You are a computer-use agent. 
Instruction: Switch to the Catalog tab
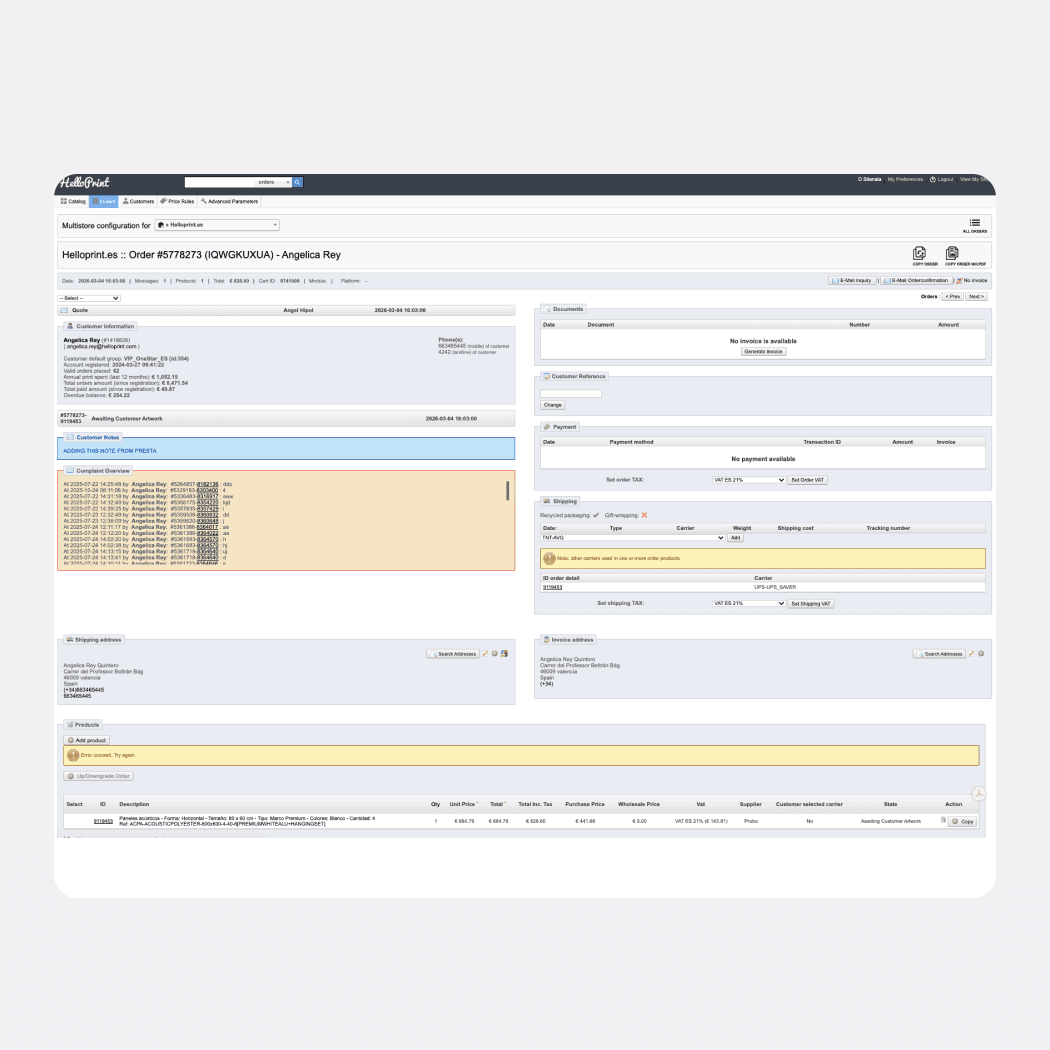74,201
